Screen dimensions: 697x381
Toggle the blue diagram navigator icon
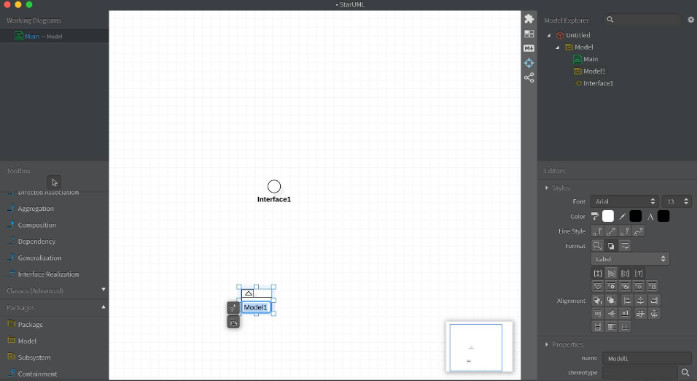[529, 63]
